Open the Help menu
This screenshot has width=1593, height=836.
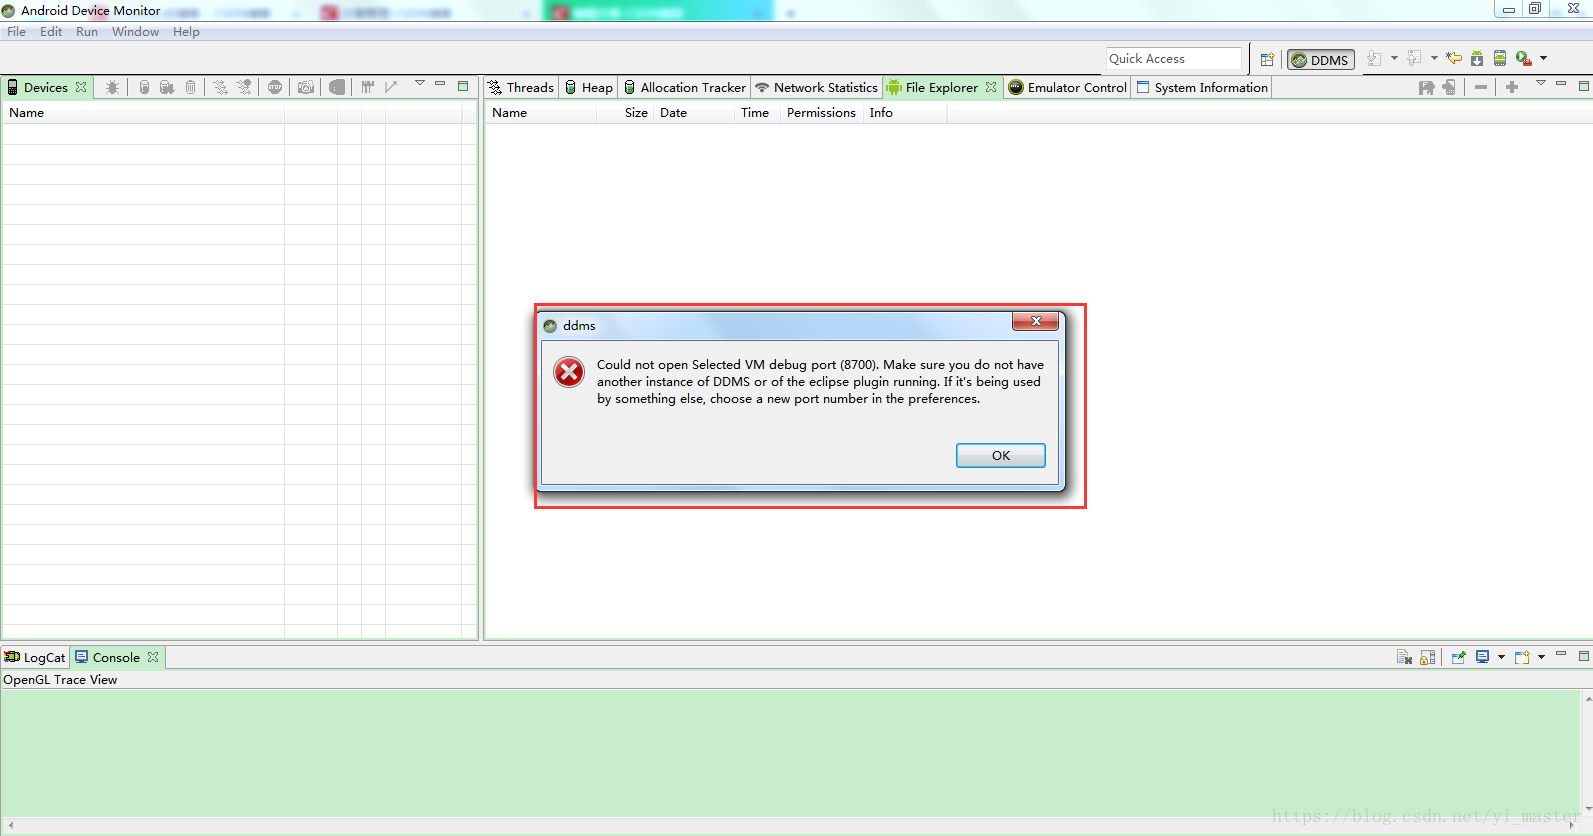tap(186, 31)
